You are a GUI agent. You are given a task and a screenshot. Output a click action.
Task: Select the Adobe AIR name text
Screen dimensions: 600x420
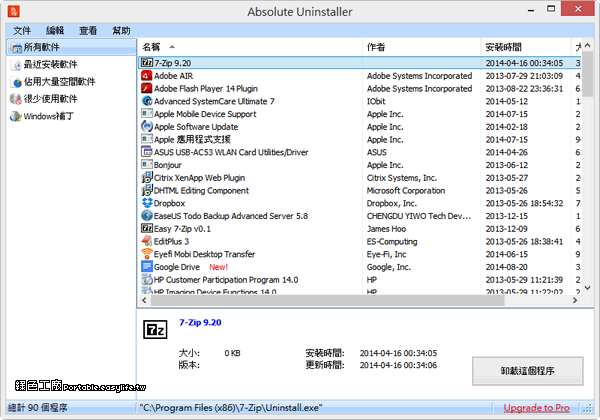173,76
